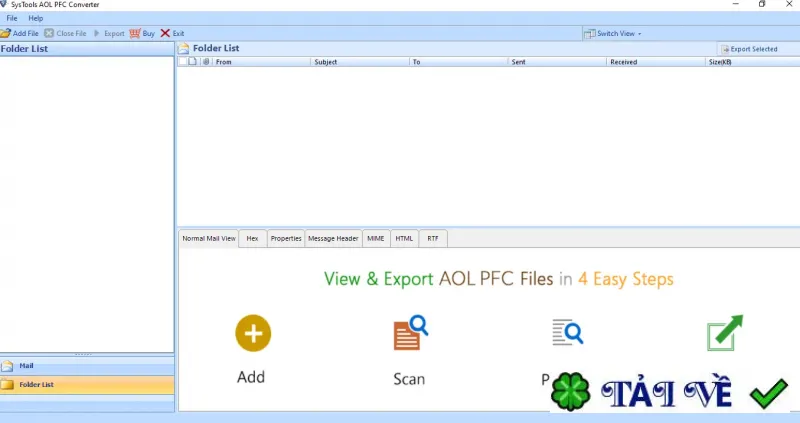Open the File menu

[12, 18]
